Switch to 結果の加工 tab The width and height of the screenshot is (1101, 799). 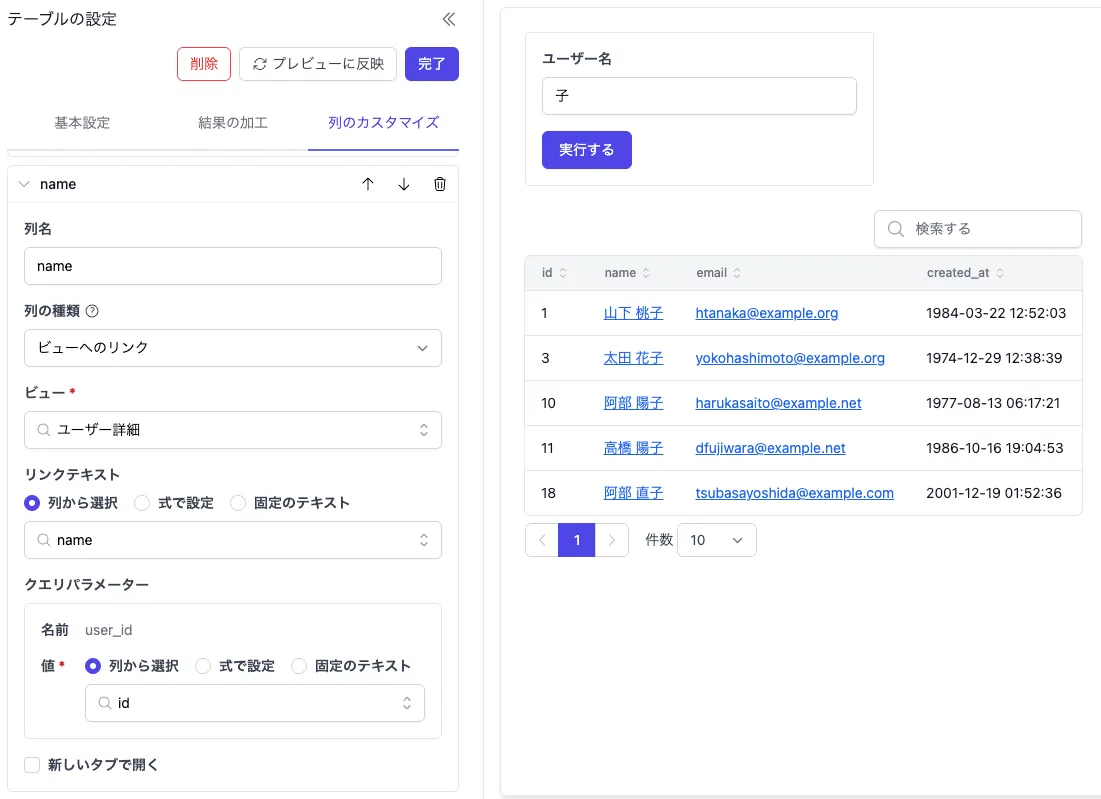click(233, 123)
